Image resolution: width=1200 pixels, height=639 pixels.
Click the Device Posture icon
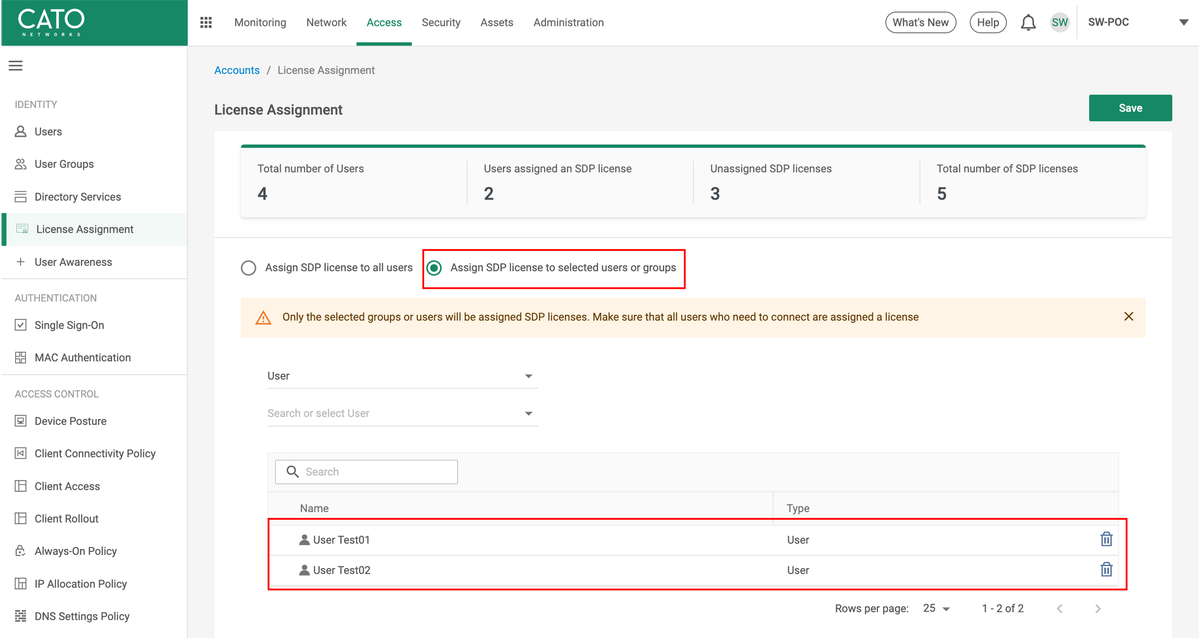[21, 421]
